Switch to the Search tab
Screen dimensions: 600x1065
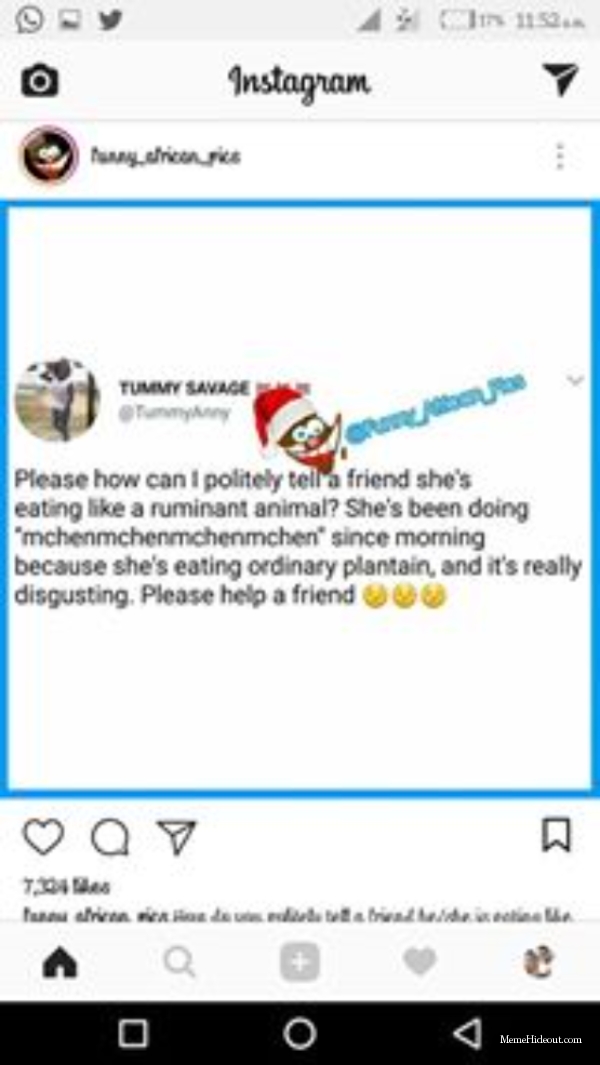179,962
